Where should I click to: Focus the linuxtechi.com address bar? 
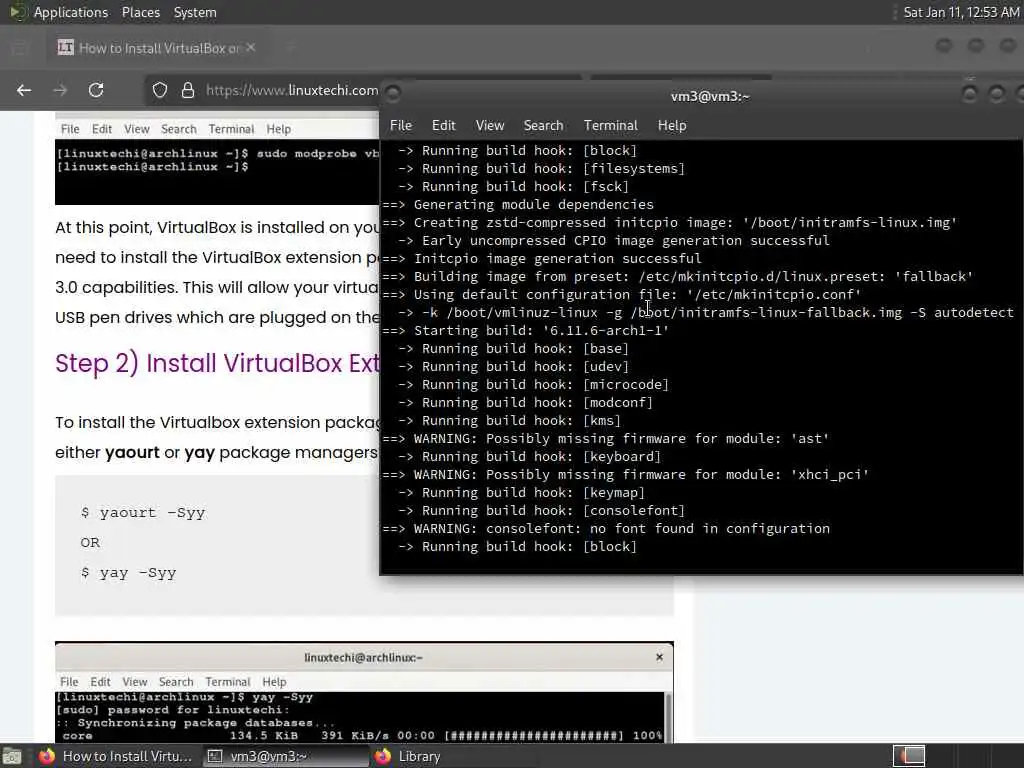pyautogui.click(x=291, y=90)
